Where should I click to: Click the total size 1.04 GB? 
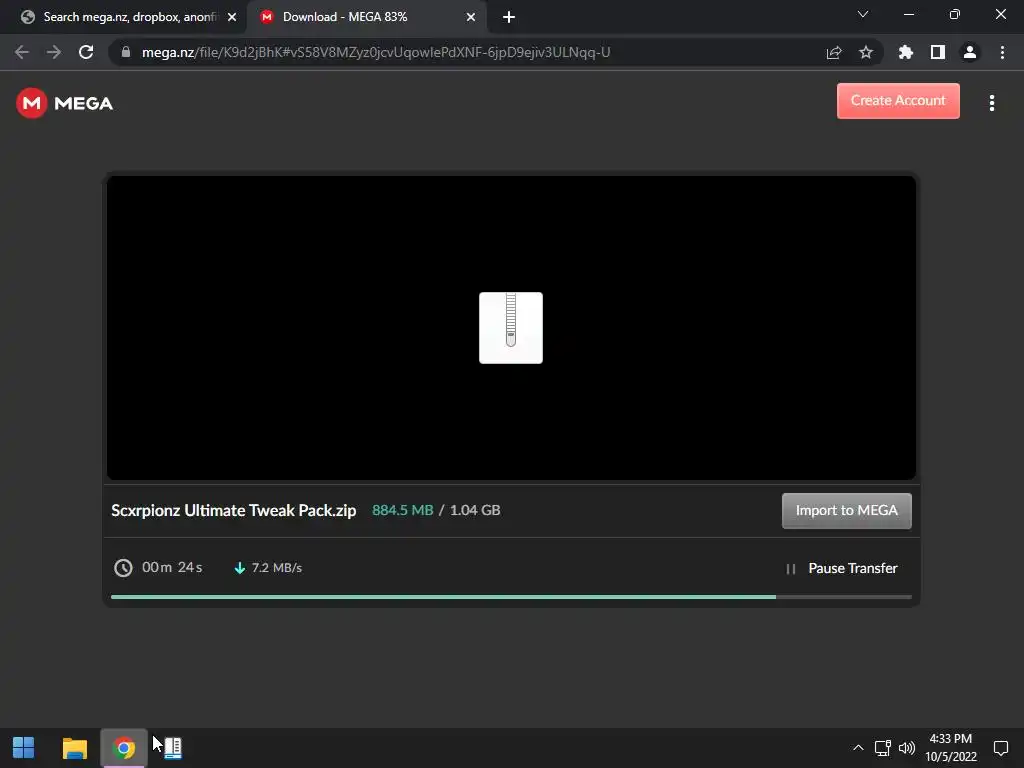pos(475,510)
